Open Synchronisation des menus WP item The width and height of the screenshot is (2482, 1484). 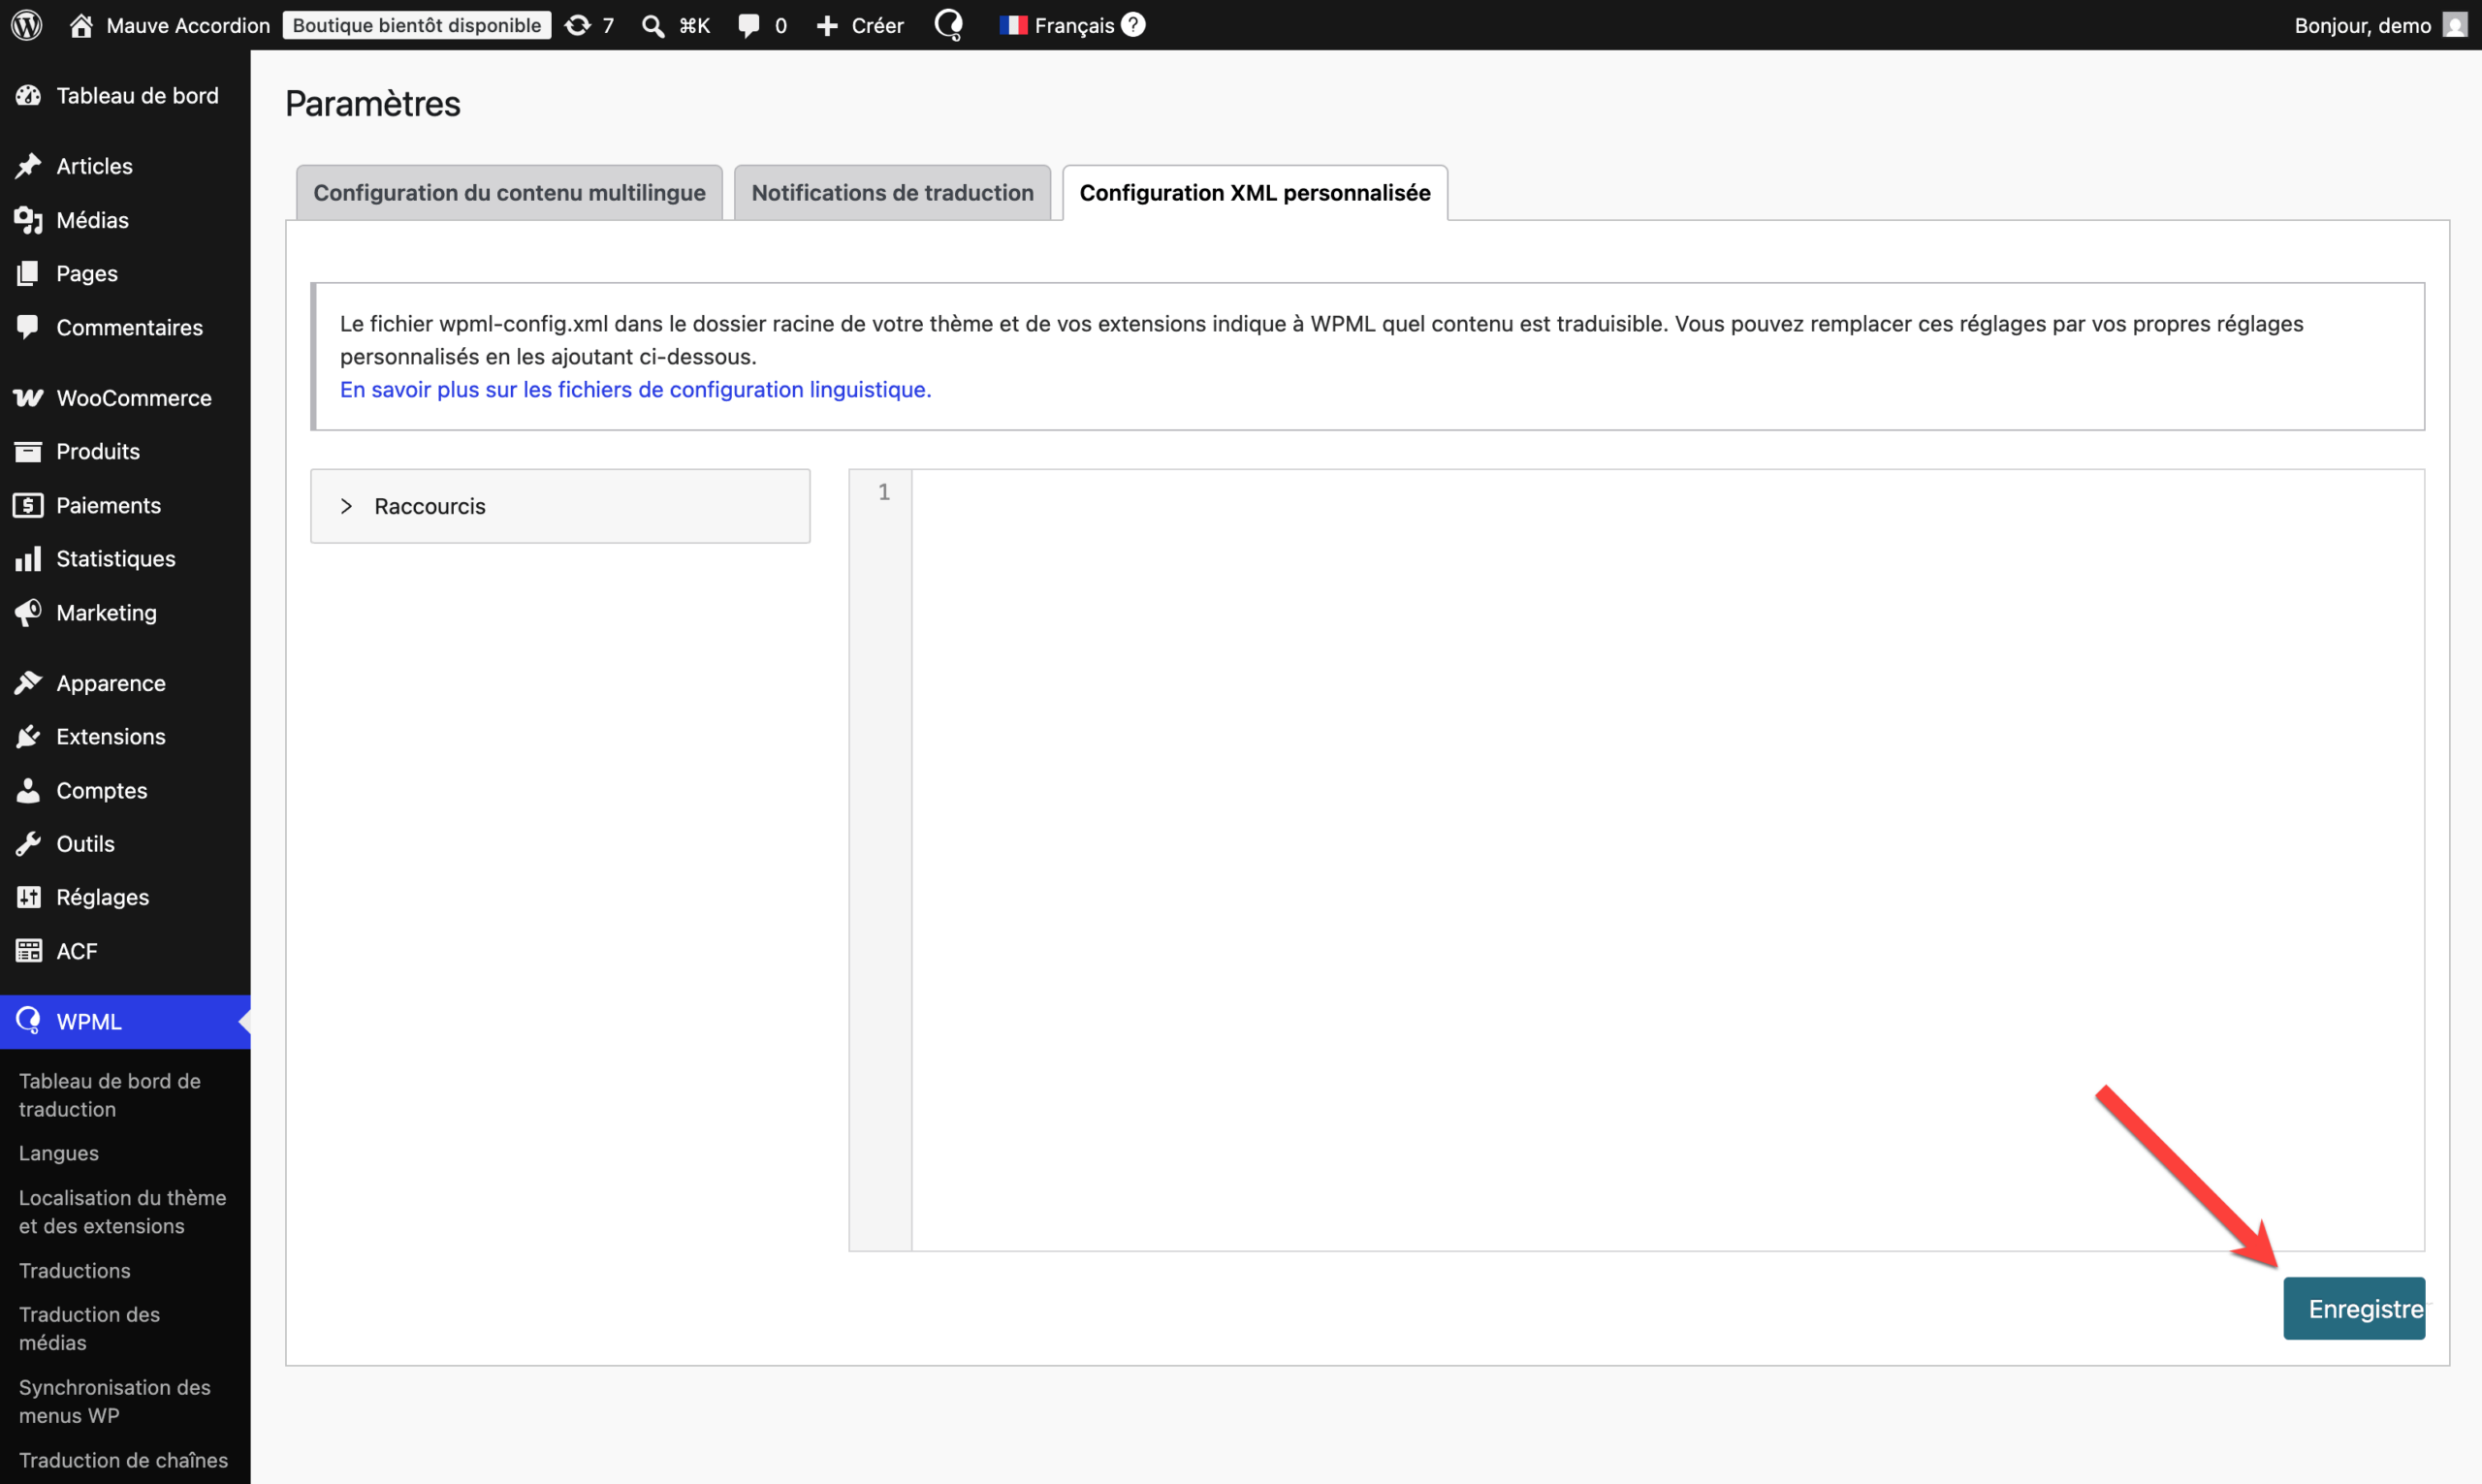[x=115, y=1401]
